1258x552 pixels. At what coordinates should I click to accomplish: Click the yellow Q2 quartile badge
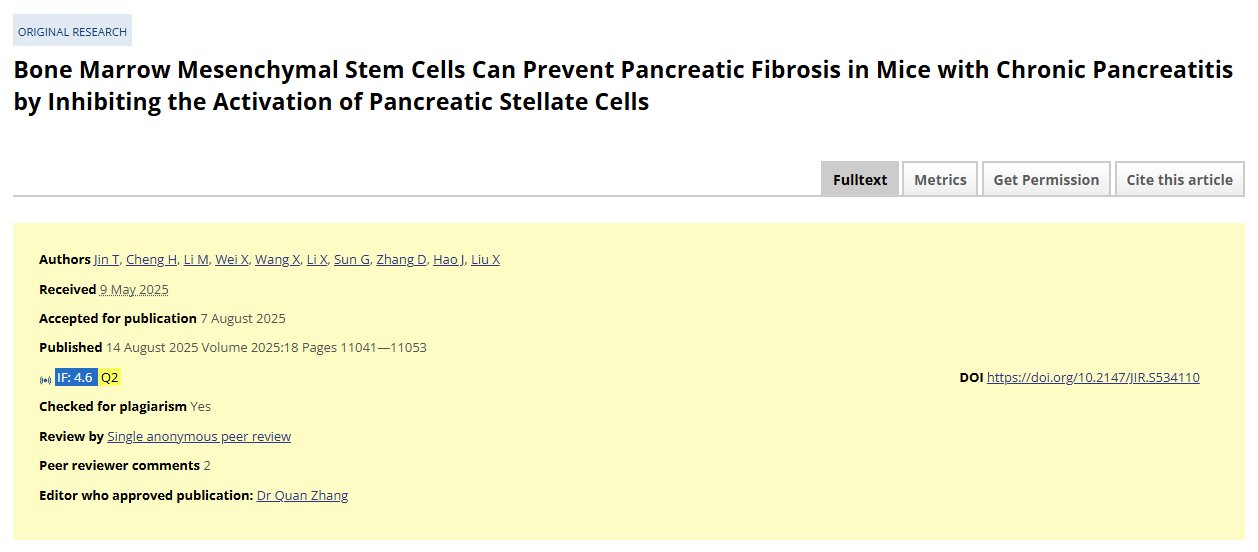[x=110, y=377]
